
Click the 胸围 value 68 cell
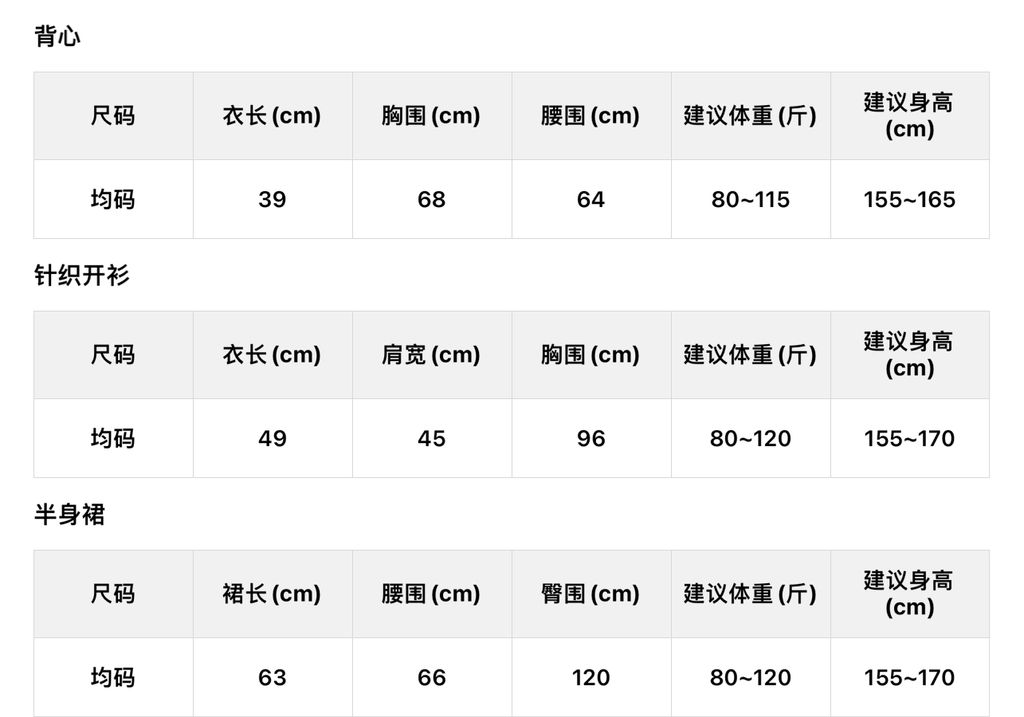[431, 200]
